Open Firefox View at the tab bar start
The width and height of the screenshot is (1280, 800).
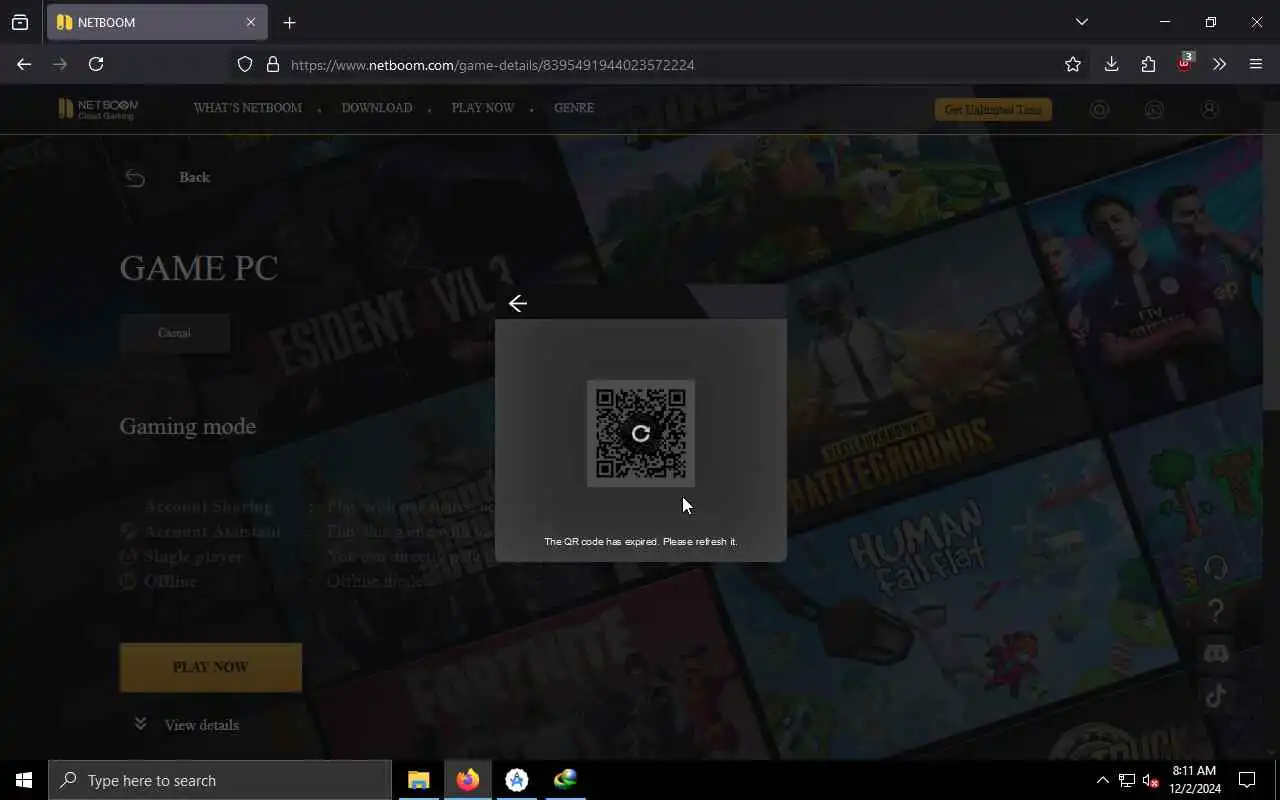pos(20,22)
